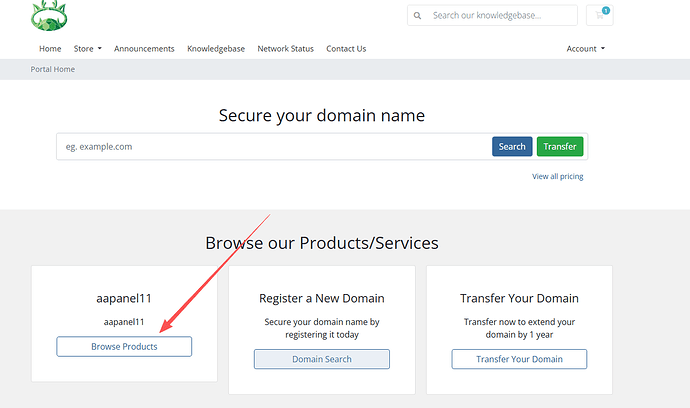Open the shopping cart icon
This screenshot has height=408, width=690.
pyautogui.click(x=601, y=15)
